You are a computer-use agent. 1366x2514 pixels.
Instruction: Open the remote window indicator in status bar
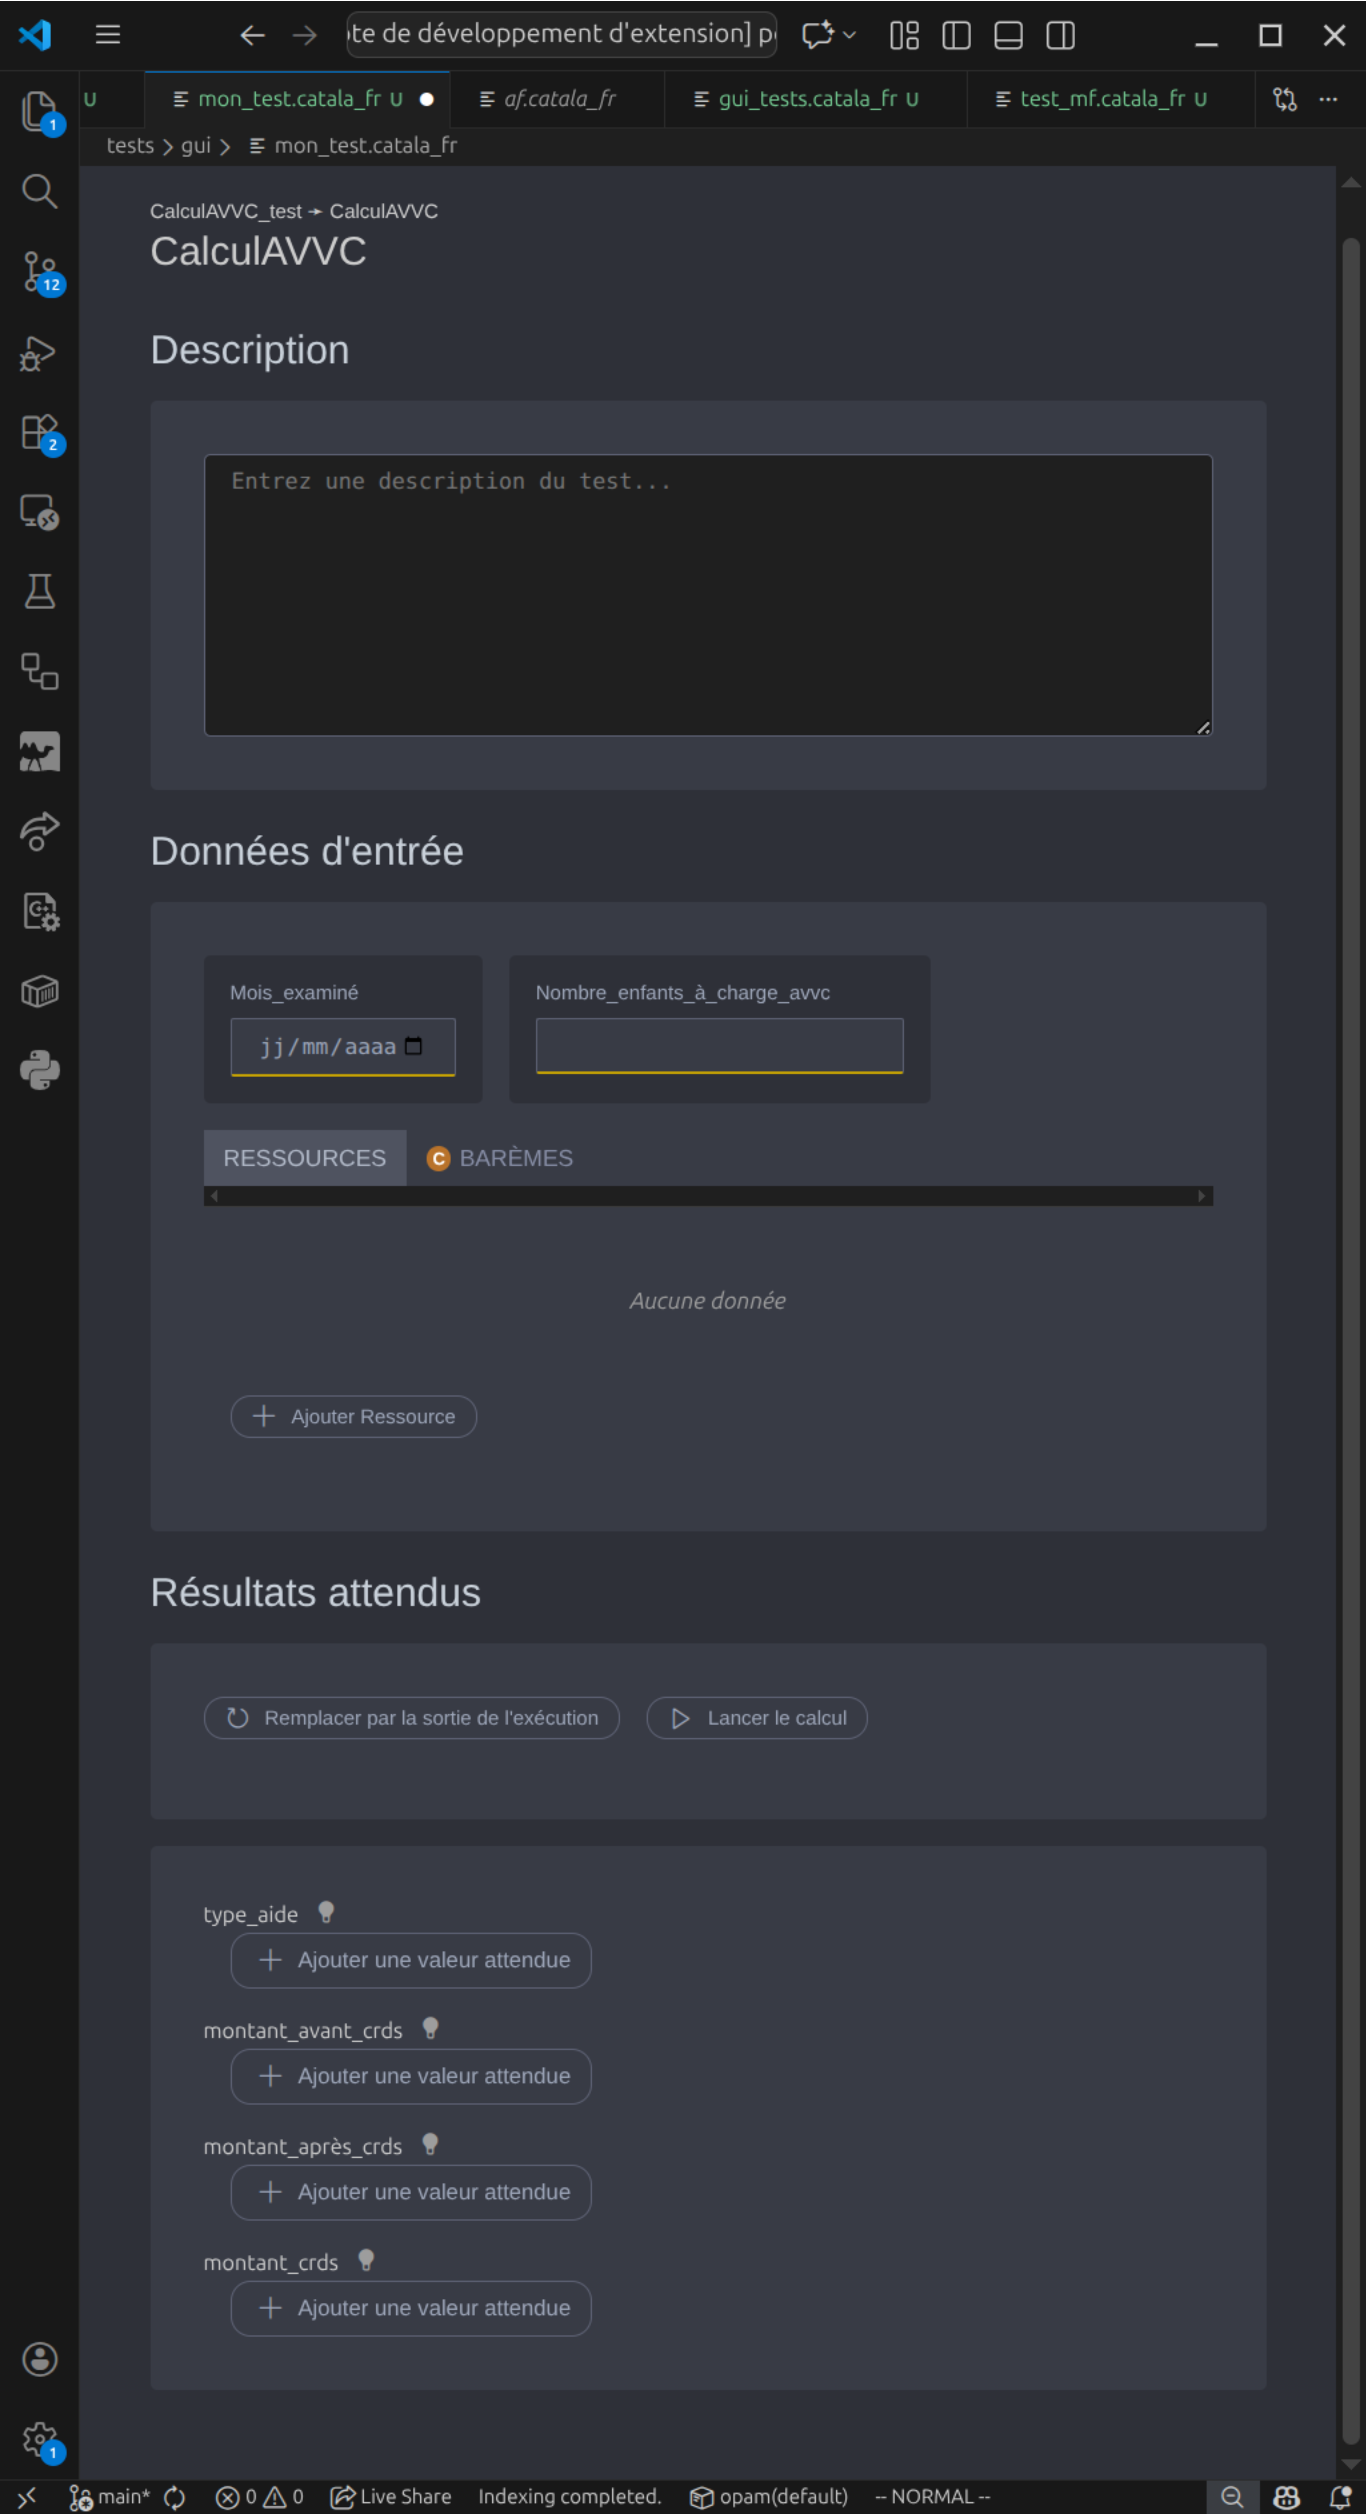point(27,2497)
